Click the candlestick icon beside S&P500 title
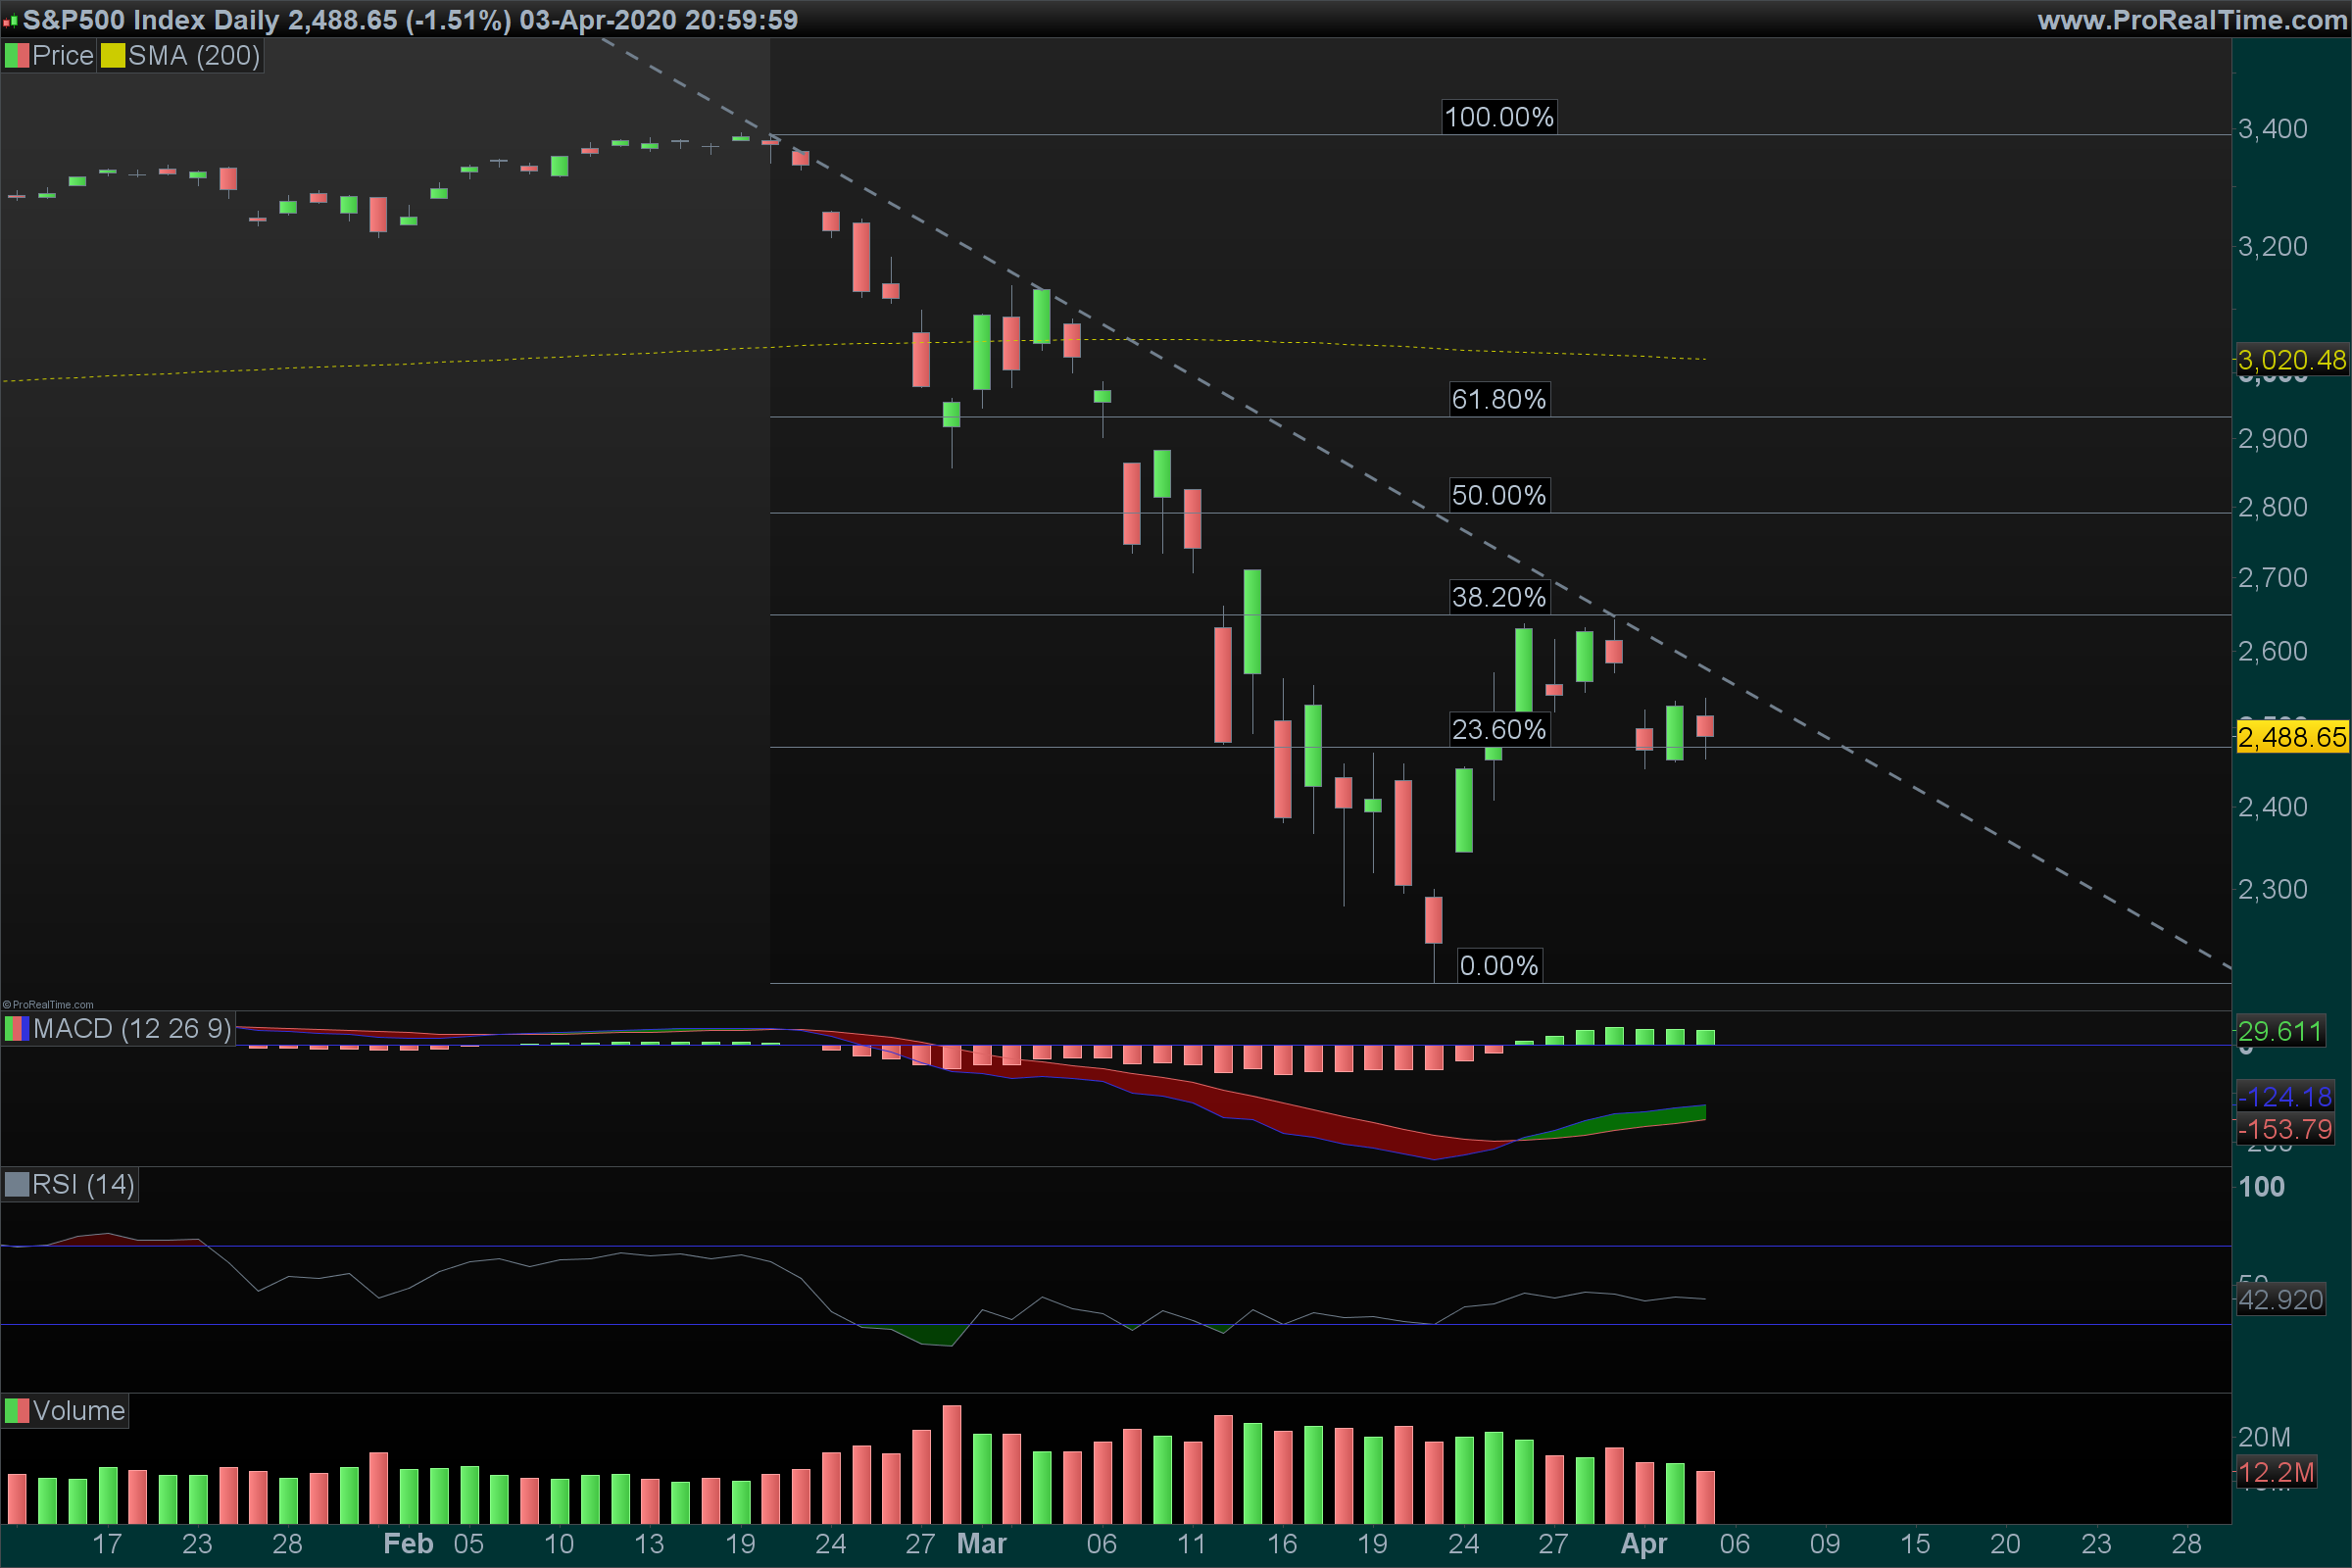Viewport: 2352px width, 1568px height. (x=10, y=20)
